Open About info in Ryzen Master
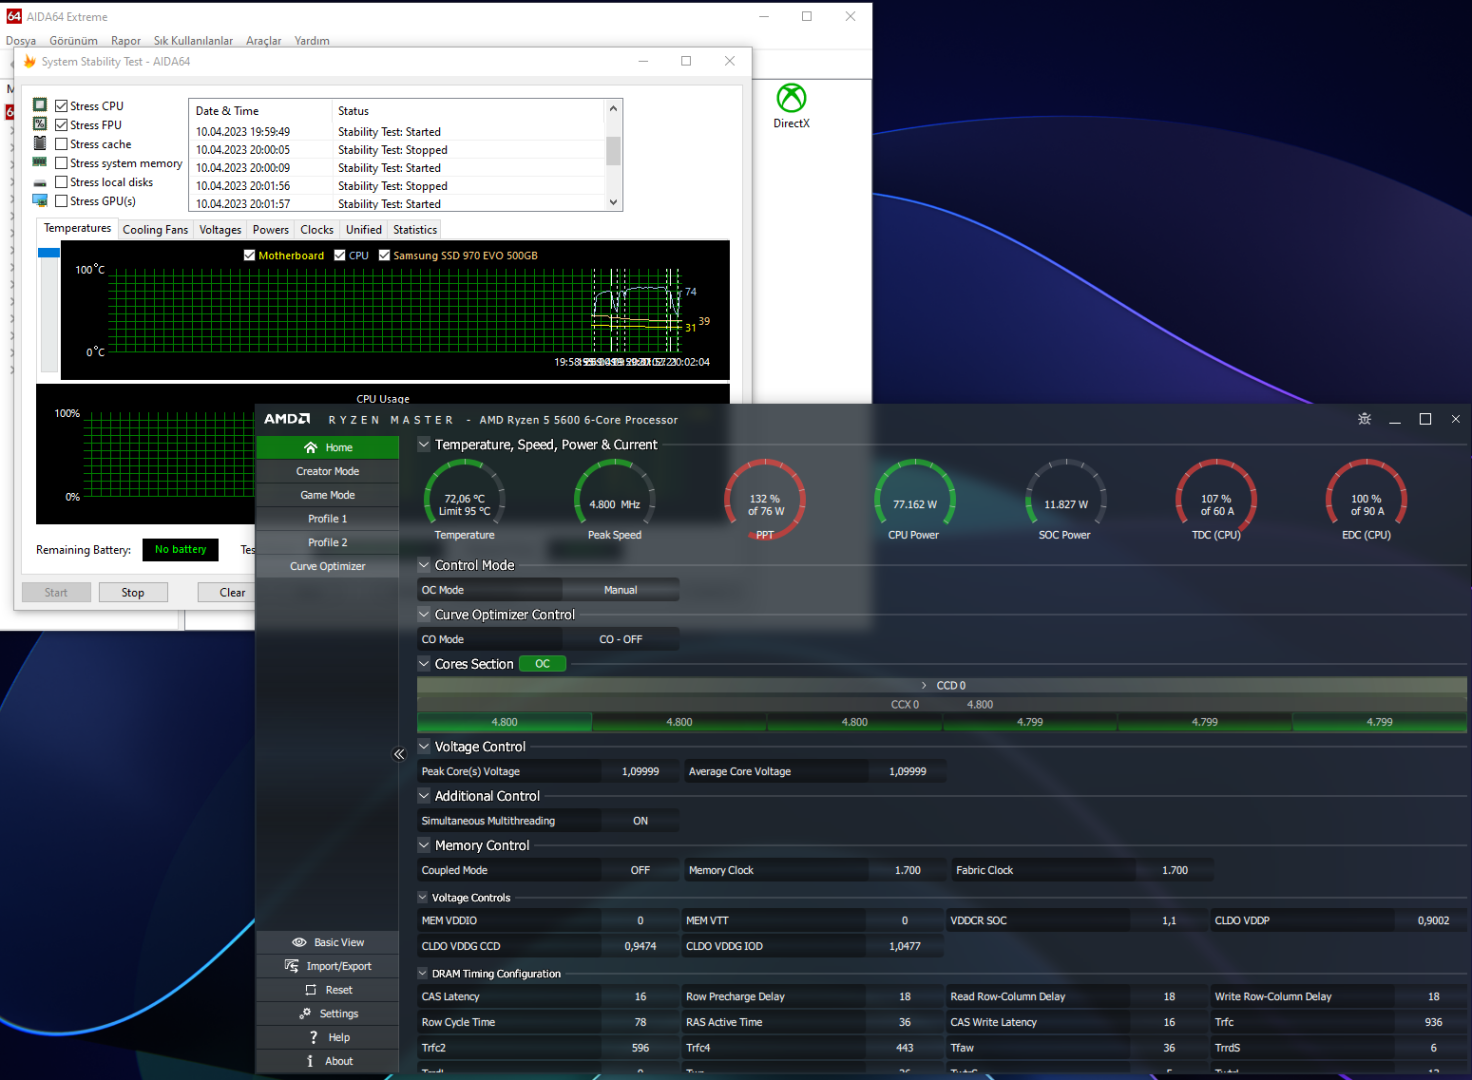 328,1061
